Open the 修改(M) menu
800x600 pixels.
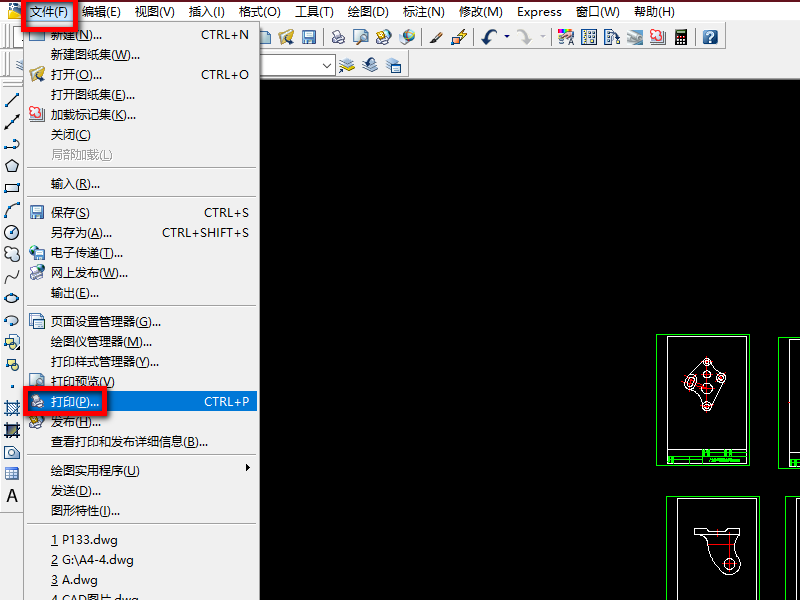[x=481, y=12]
